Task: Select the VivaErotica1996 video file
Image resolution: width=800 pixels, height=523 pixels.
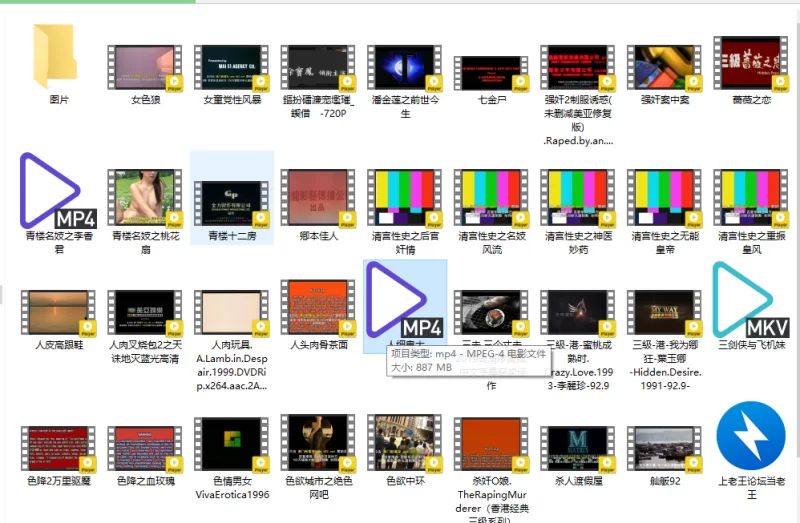Action: pos(232,443)
